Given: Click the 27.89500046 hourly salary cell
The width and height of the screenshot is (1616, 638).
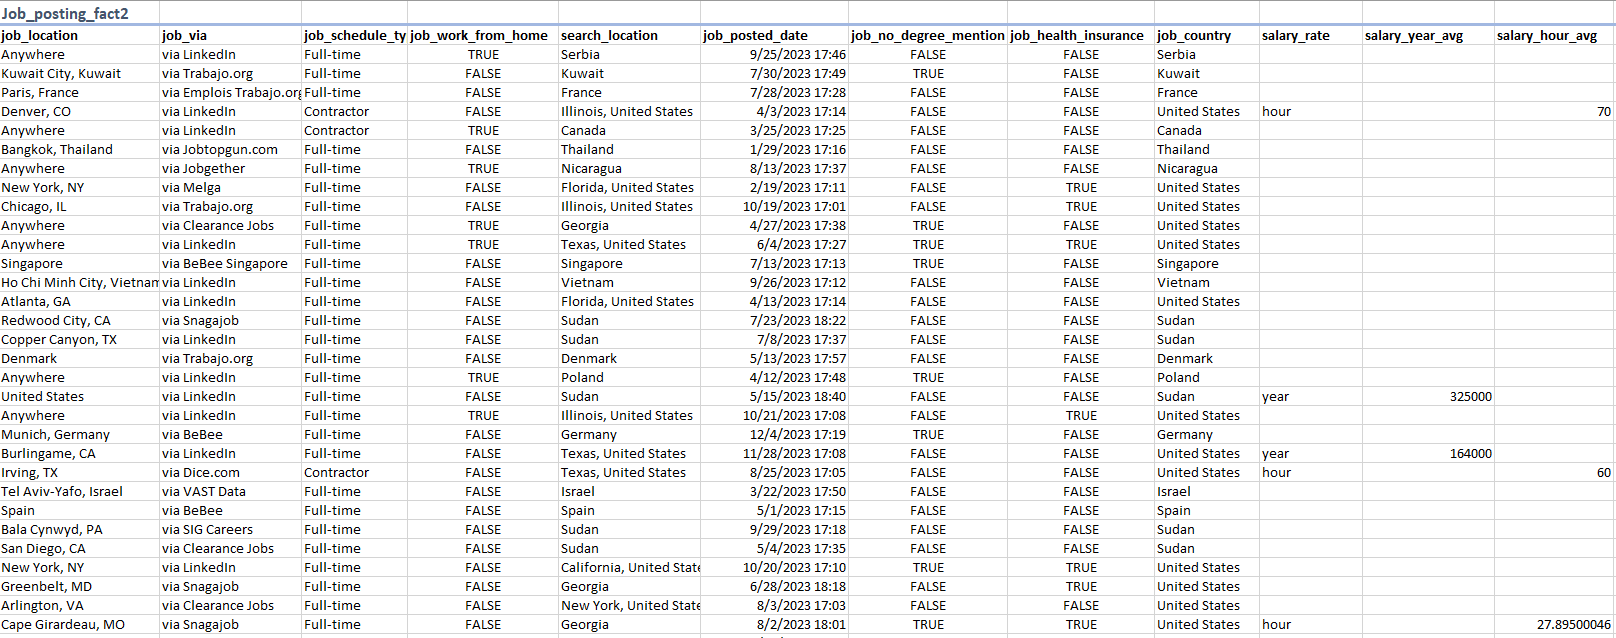Looking at the screenshot, I should (1555, 624).
